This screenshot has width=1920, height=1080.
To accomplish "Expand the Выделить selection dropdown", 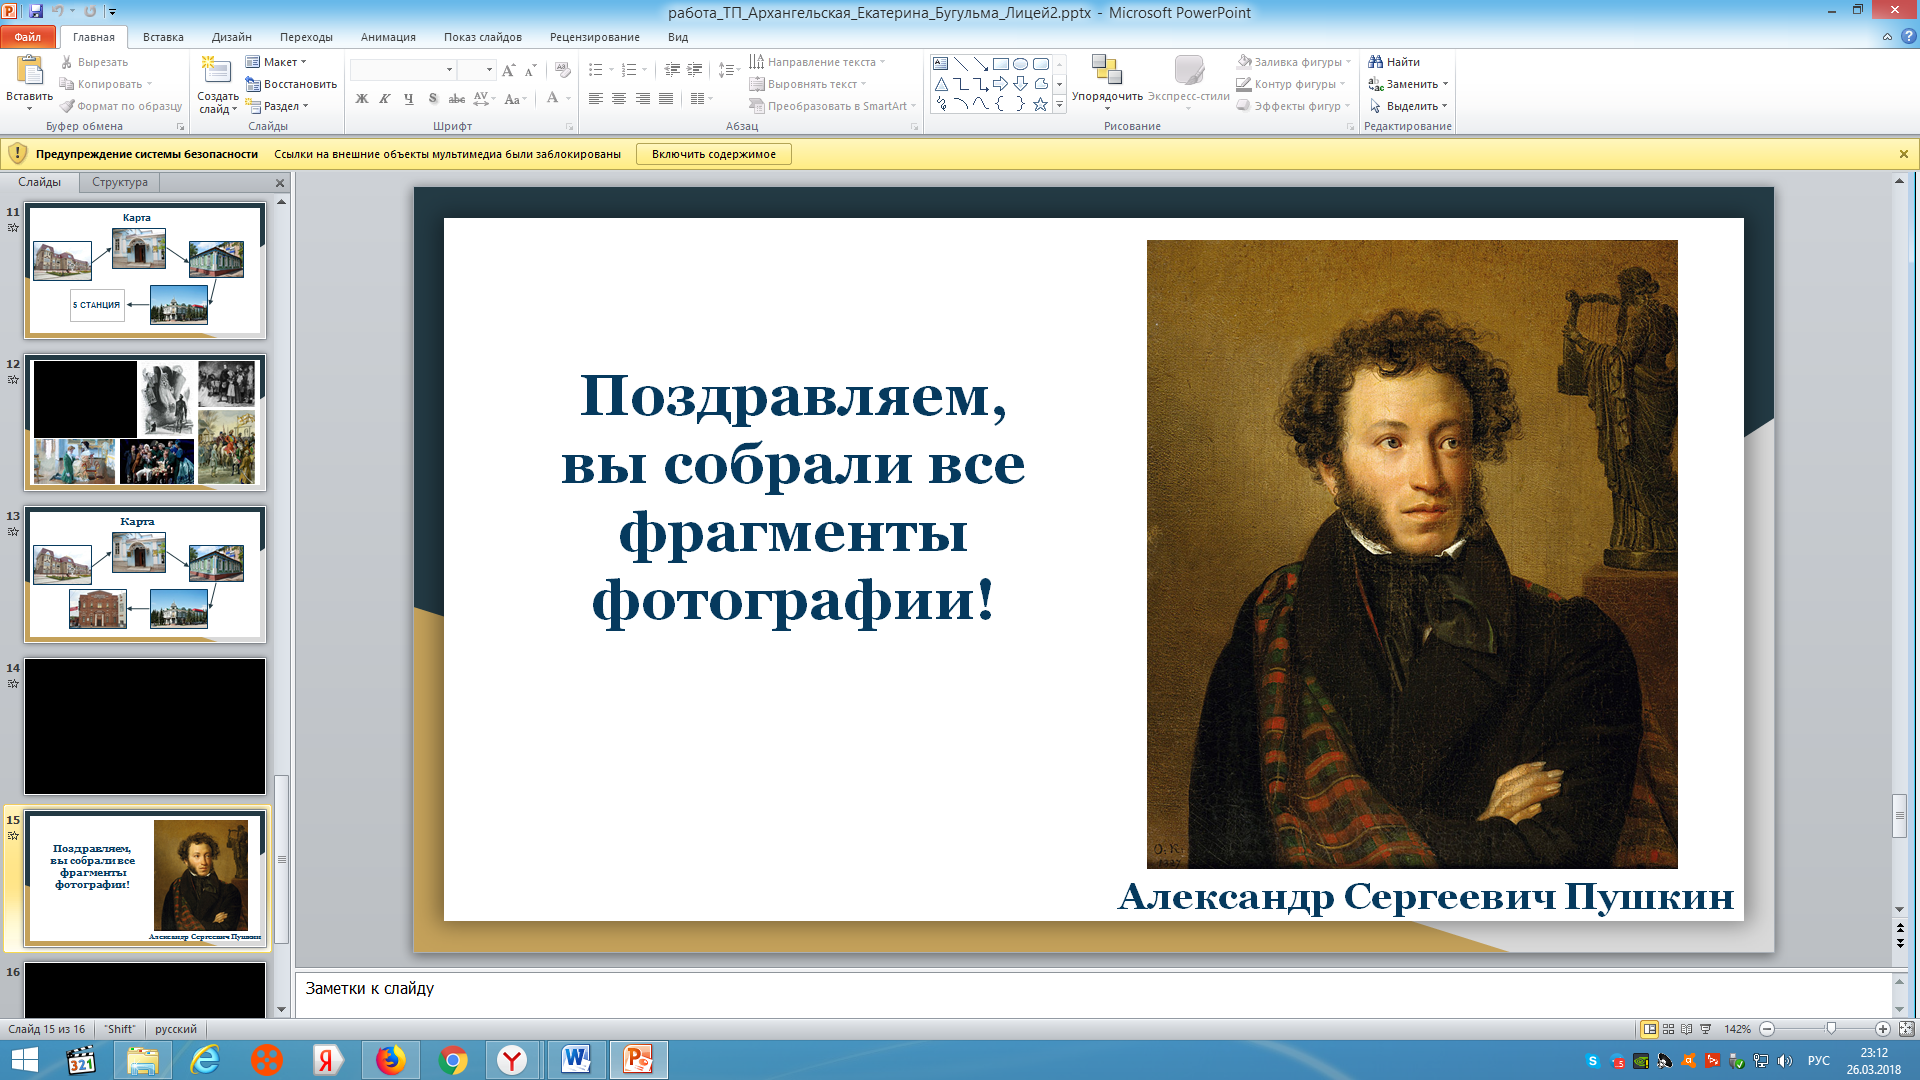I will point(1410,106).
